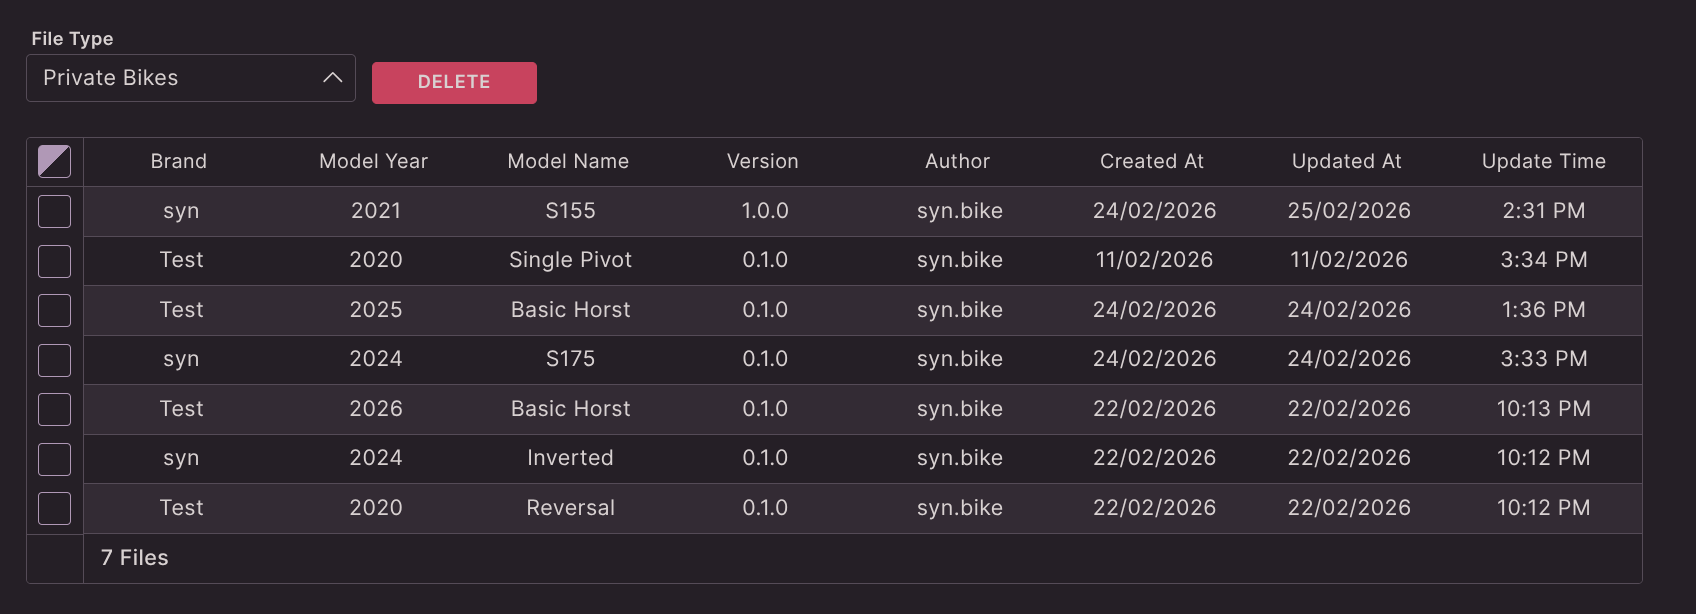1696x614 pixels.
Task: Click the 10:13 PM update time
Action: [1544, 409]
